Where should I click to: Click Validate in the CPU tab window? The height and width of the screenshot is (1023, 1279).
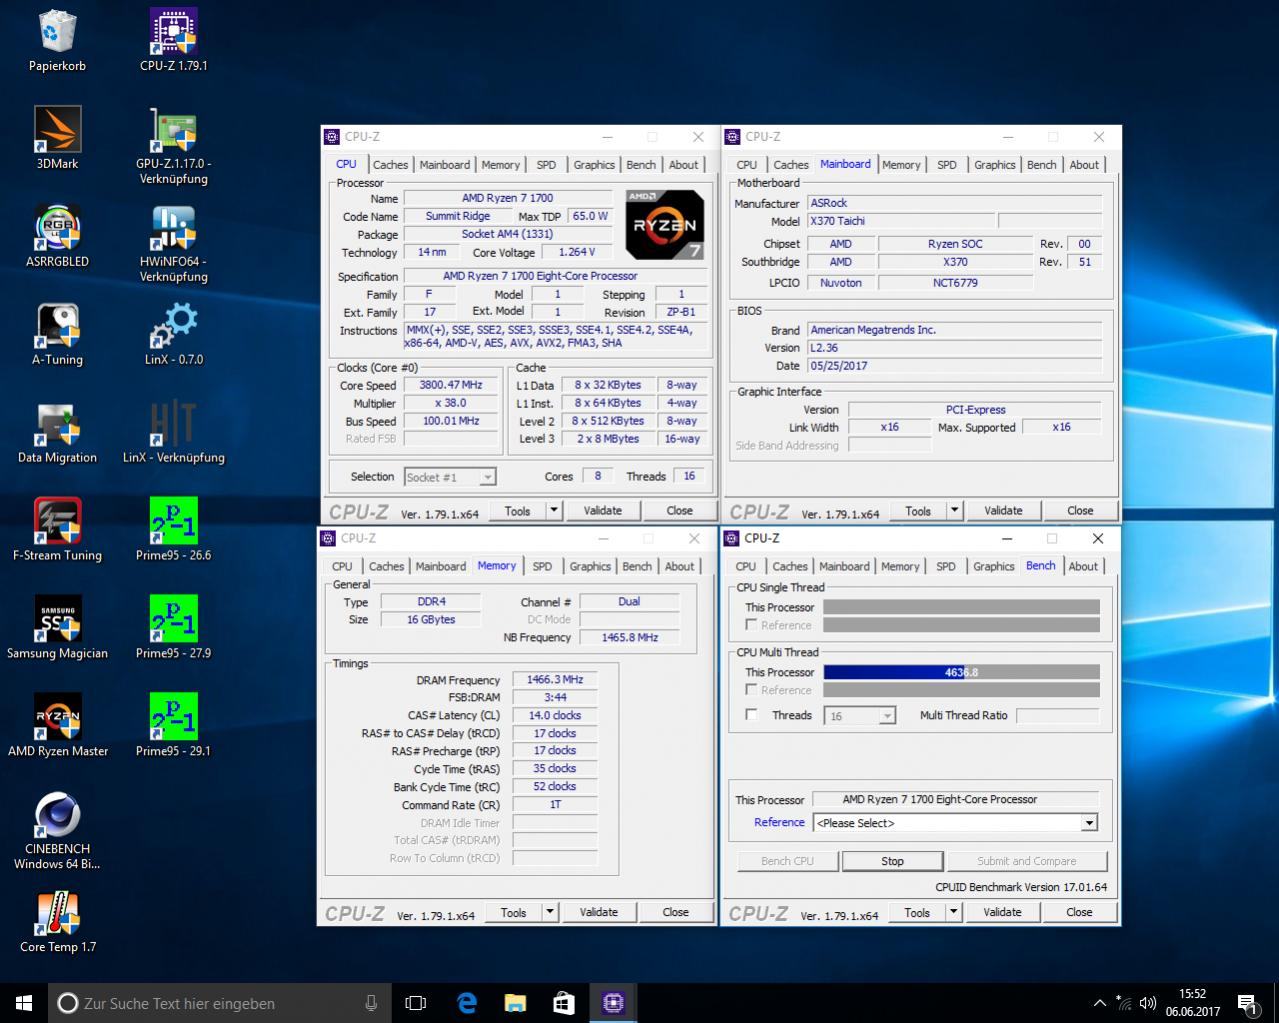(x=602, y=511)
